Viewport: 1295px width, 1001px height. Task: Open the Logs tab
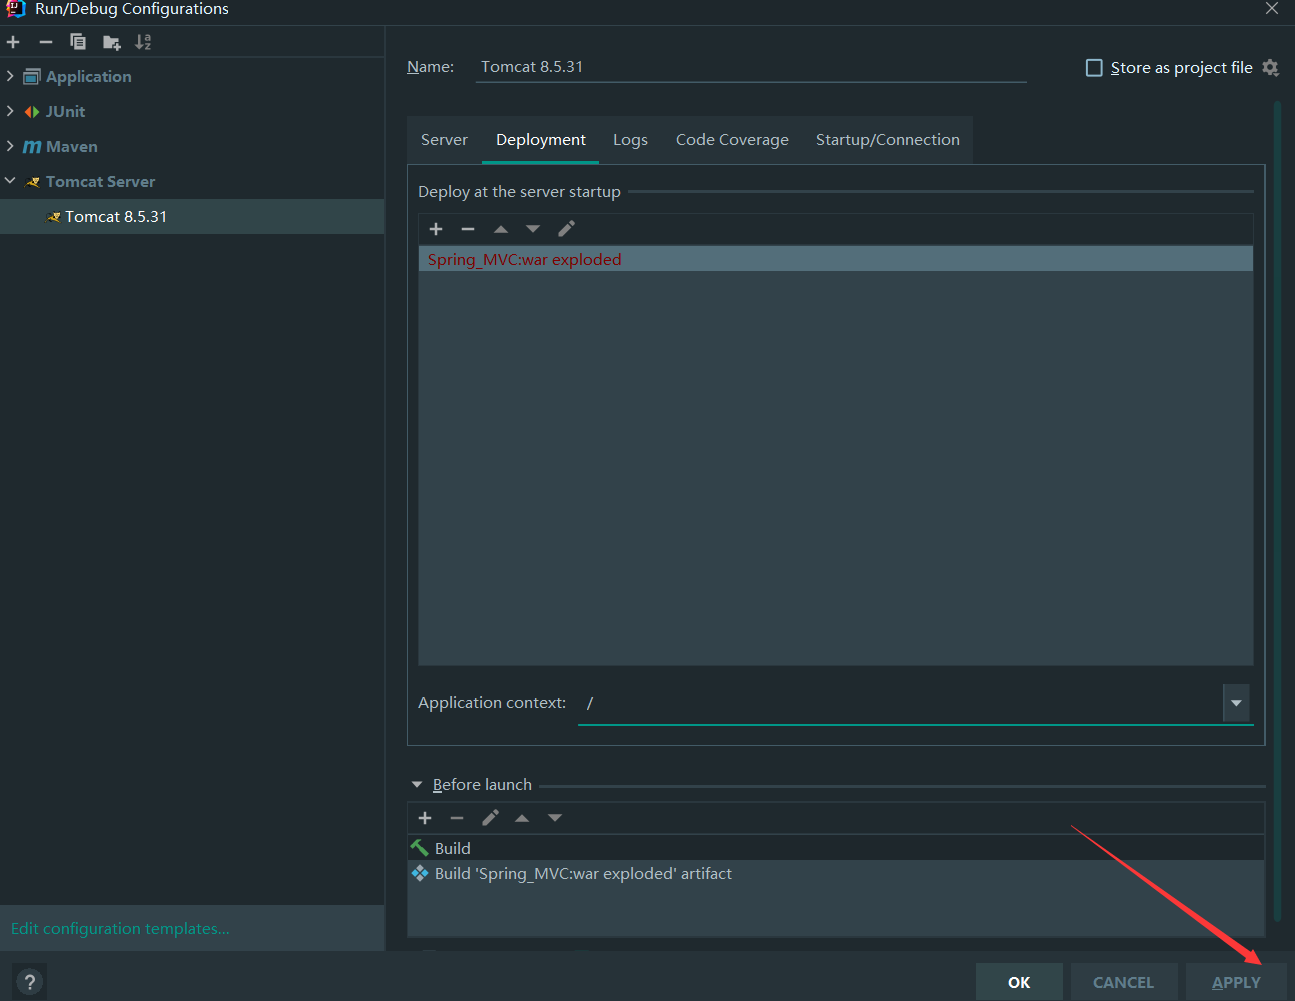(630, 140)
